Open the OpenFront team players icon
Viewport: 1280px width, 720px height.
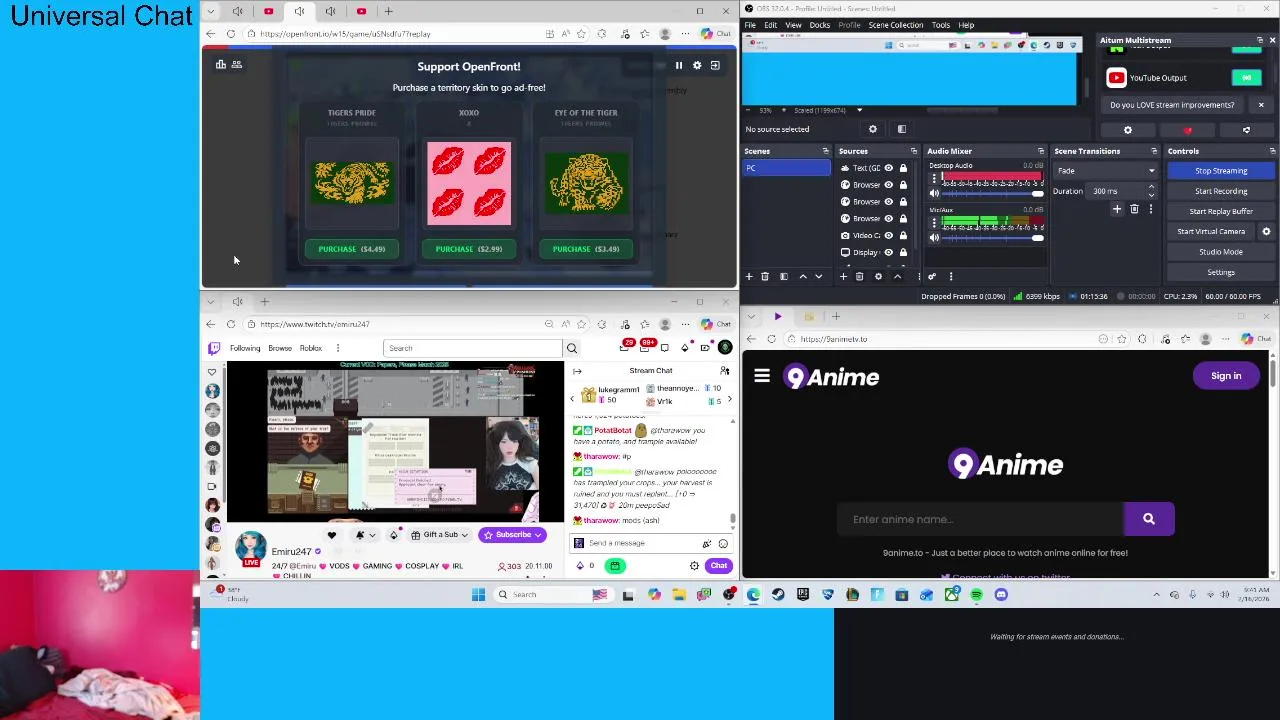pos(237,65)
